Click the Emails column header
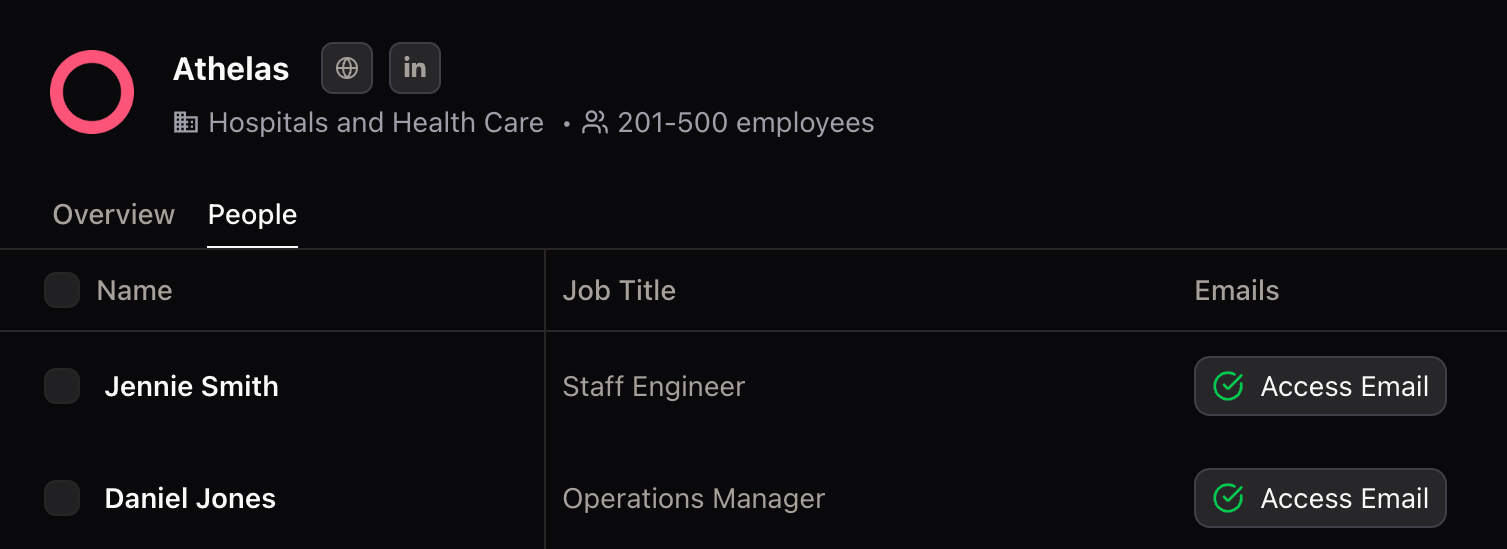The height and width of the screenshot is (549, 1507). tap(1237, 291)
